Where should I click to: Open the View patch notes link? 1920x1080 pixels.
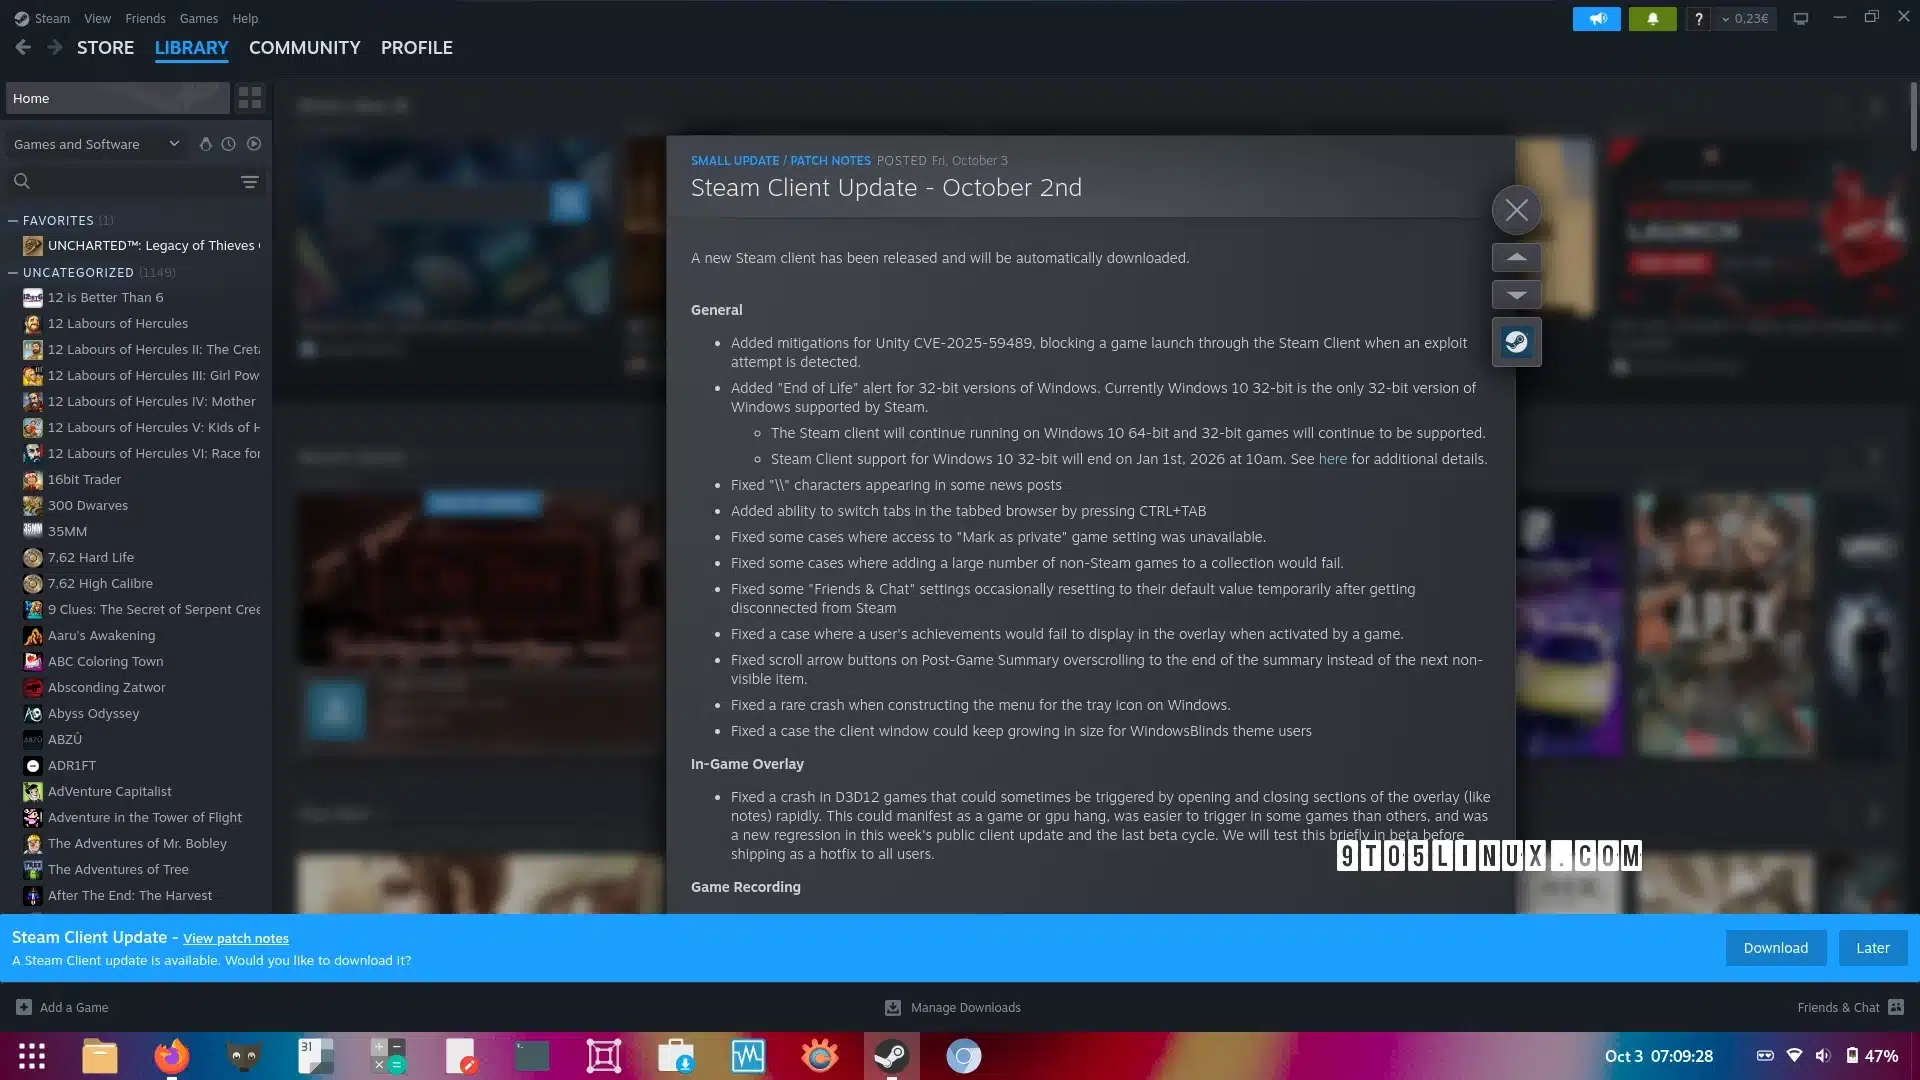[x=236, y=938]
